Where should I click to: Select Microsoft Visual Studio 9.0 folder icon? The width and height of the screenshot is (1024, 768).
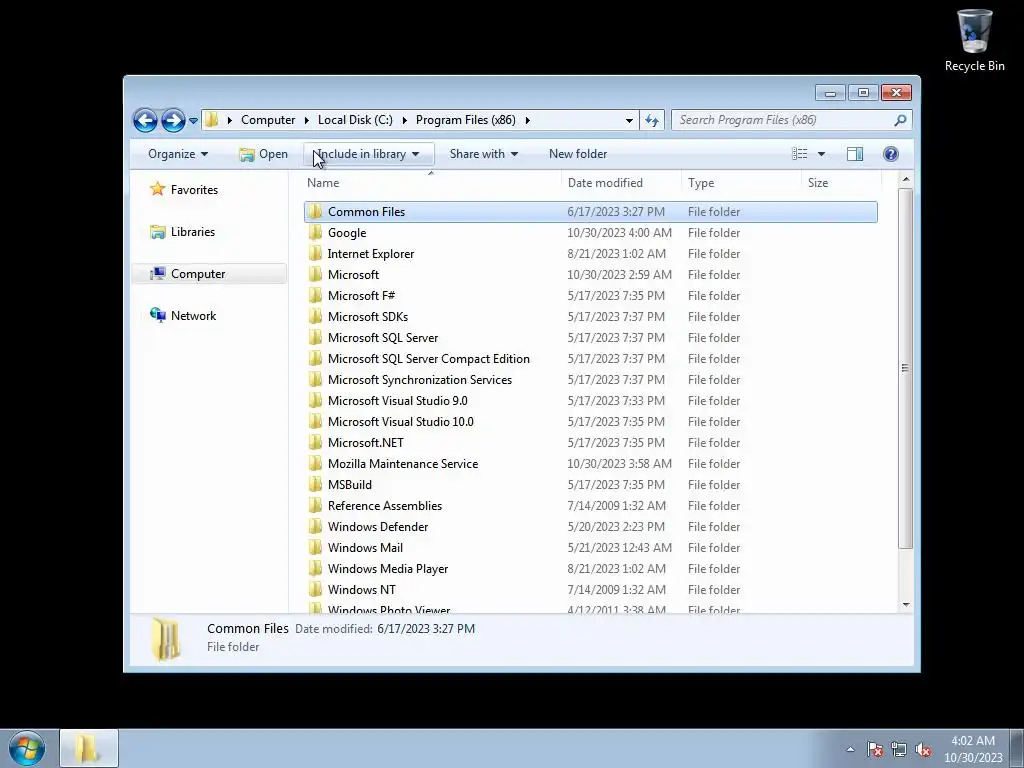(315, 400)
